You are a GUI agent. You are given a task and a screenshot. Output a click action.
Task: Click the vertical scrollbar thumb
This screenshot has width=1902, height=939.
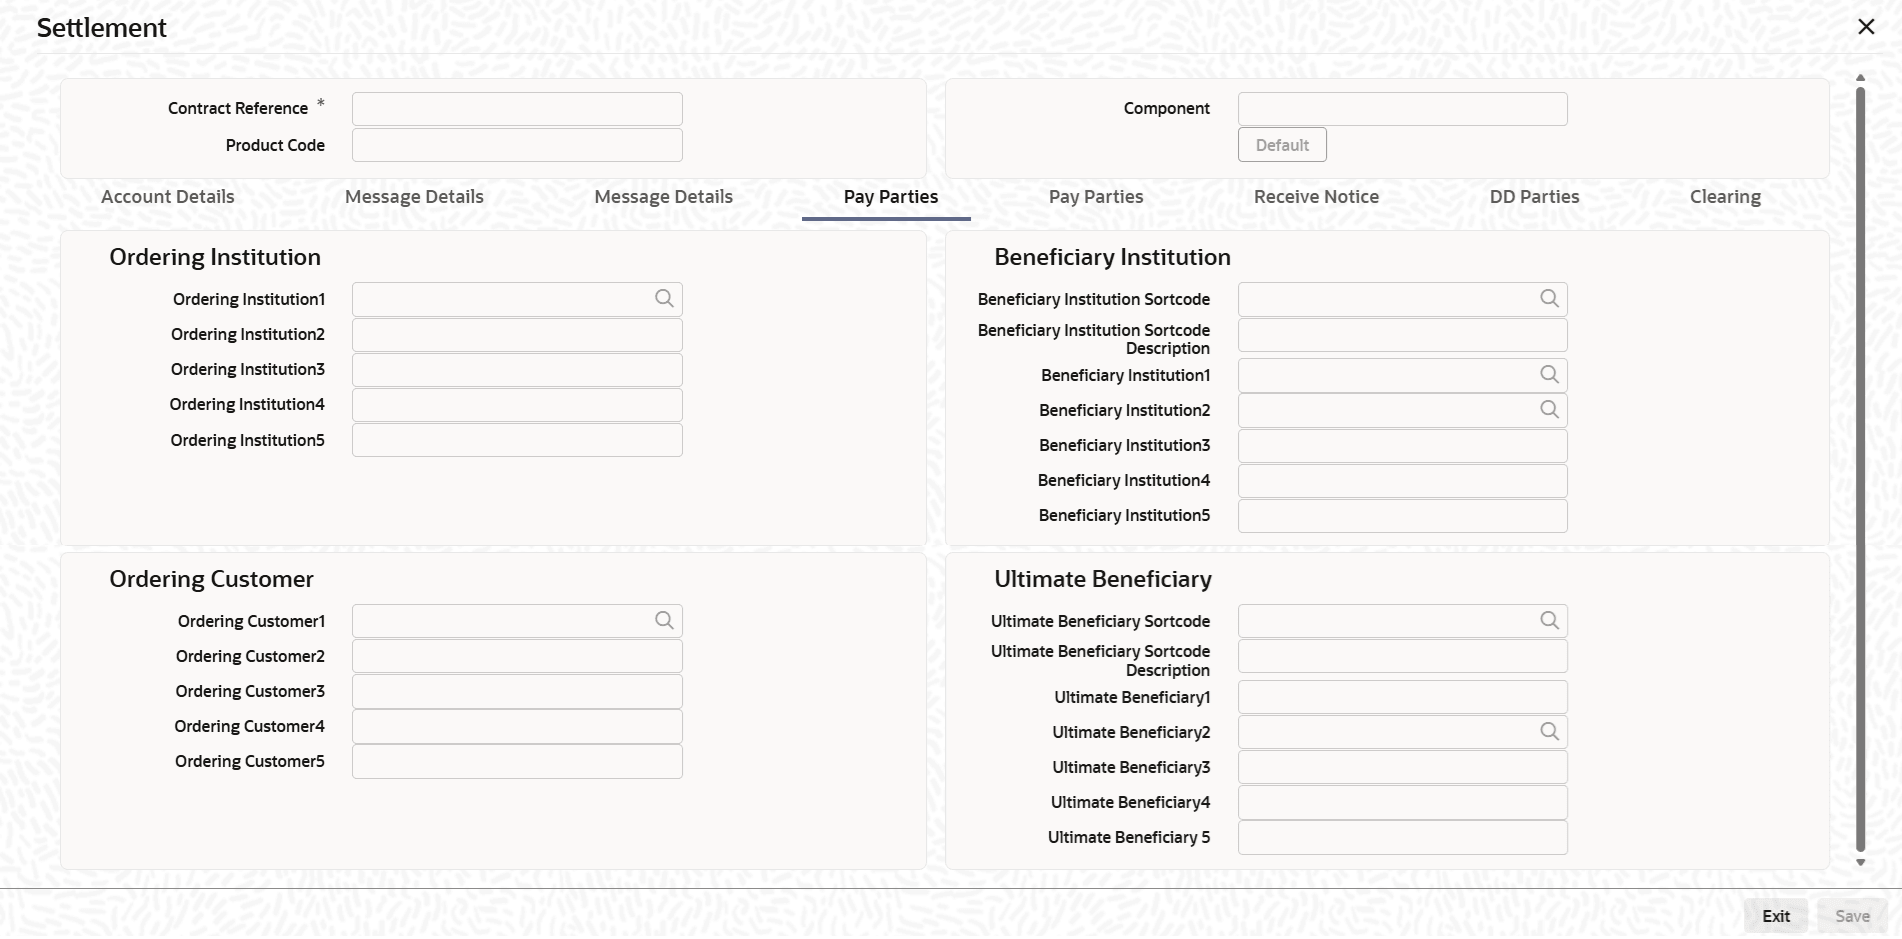tap(1860, 469)
